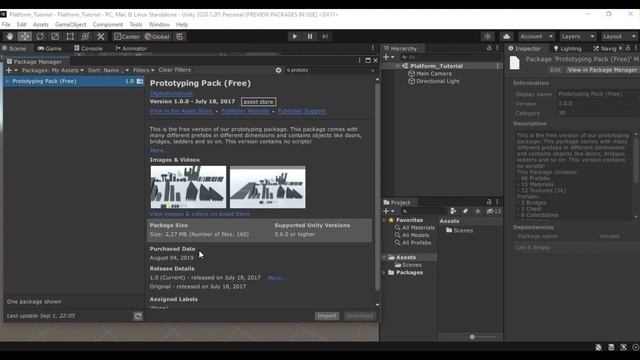Select the Rotate tool in toolbar
Screen dimensions: 640x360
tap(40, 36)
